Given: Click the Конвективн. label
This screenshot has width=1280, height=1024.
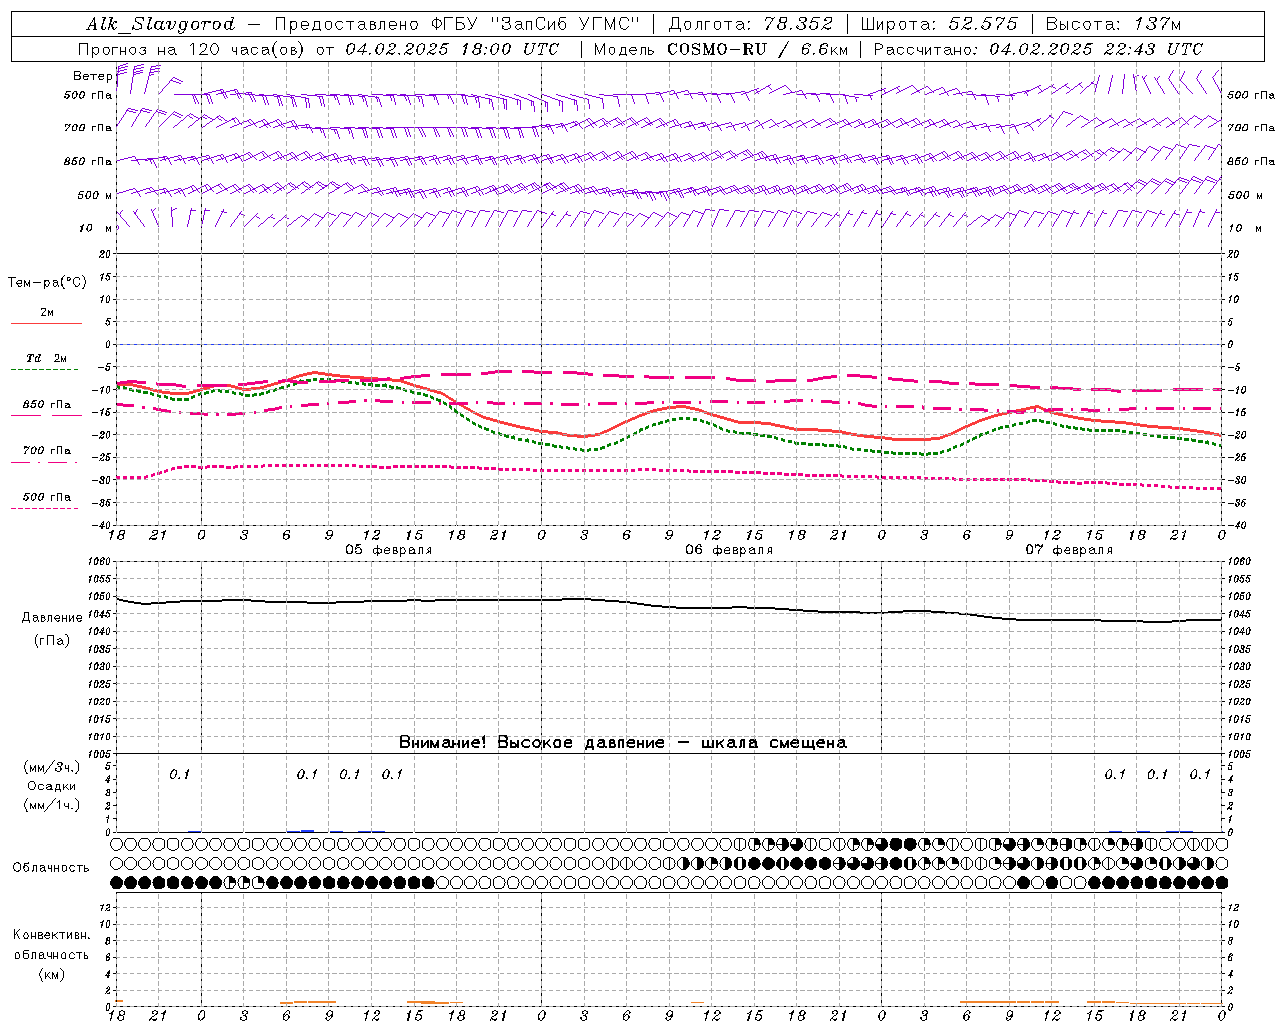Looking at the screenshot, I should click(51, 935).
